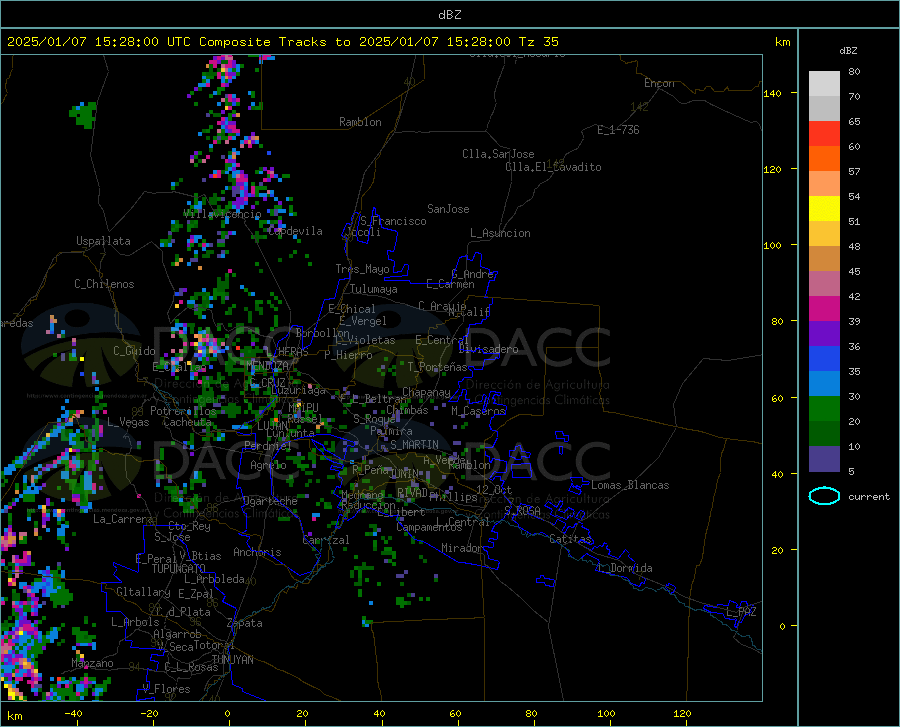This screenshot has height=727, width=900.
Task: Click the 'Villavicencio' map label
Action: (x=222, y=214)
